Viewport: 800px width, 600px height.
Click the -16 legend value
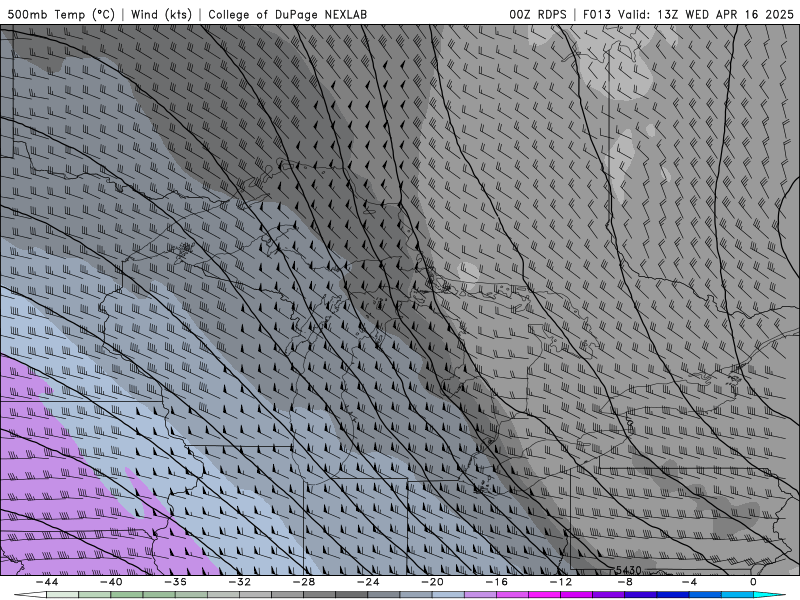[497, 582]
